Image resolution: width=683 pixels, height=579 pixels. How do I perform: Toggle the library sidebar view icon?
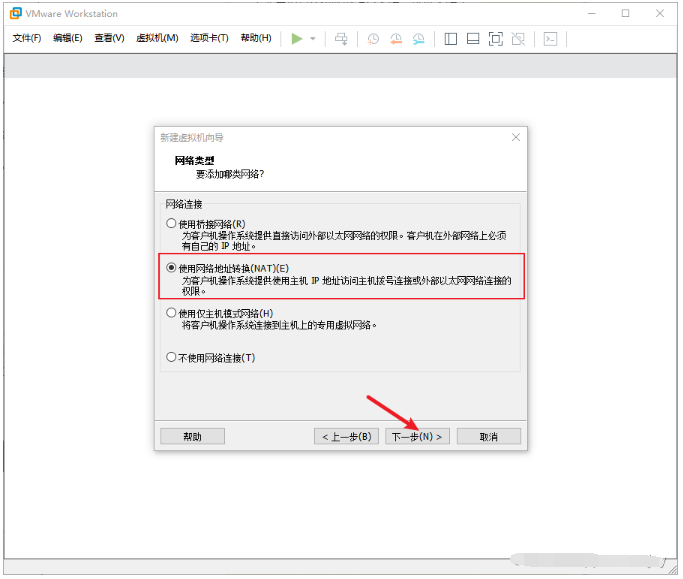pos(451,39)
